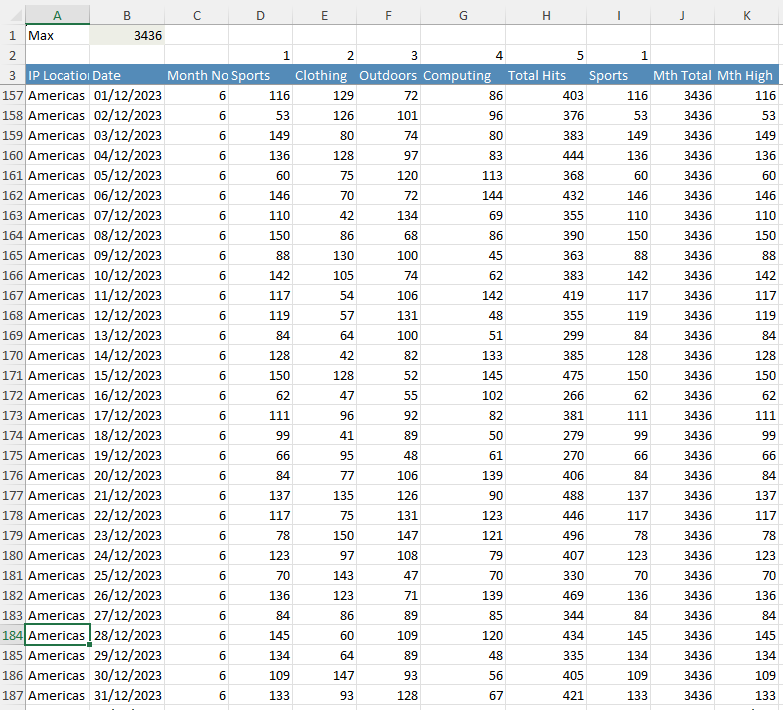Click date cell 25/12/2023

coord(127,575)
